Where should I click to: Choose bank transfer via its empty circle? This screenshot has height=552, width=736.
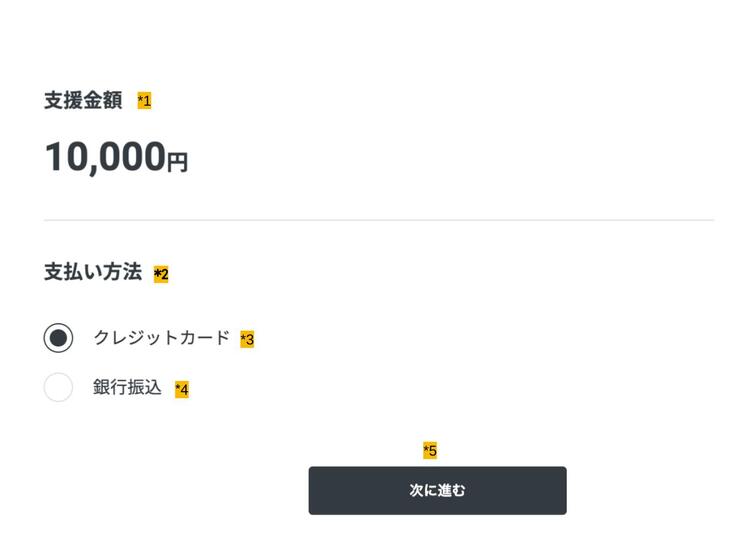(58, 387)
